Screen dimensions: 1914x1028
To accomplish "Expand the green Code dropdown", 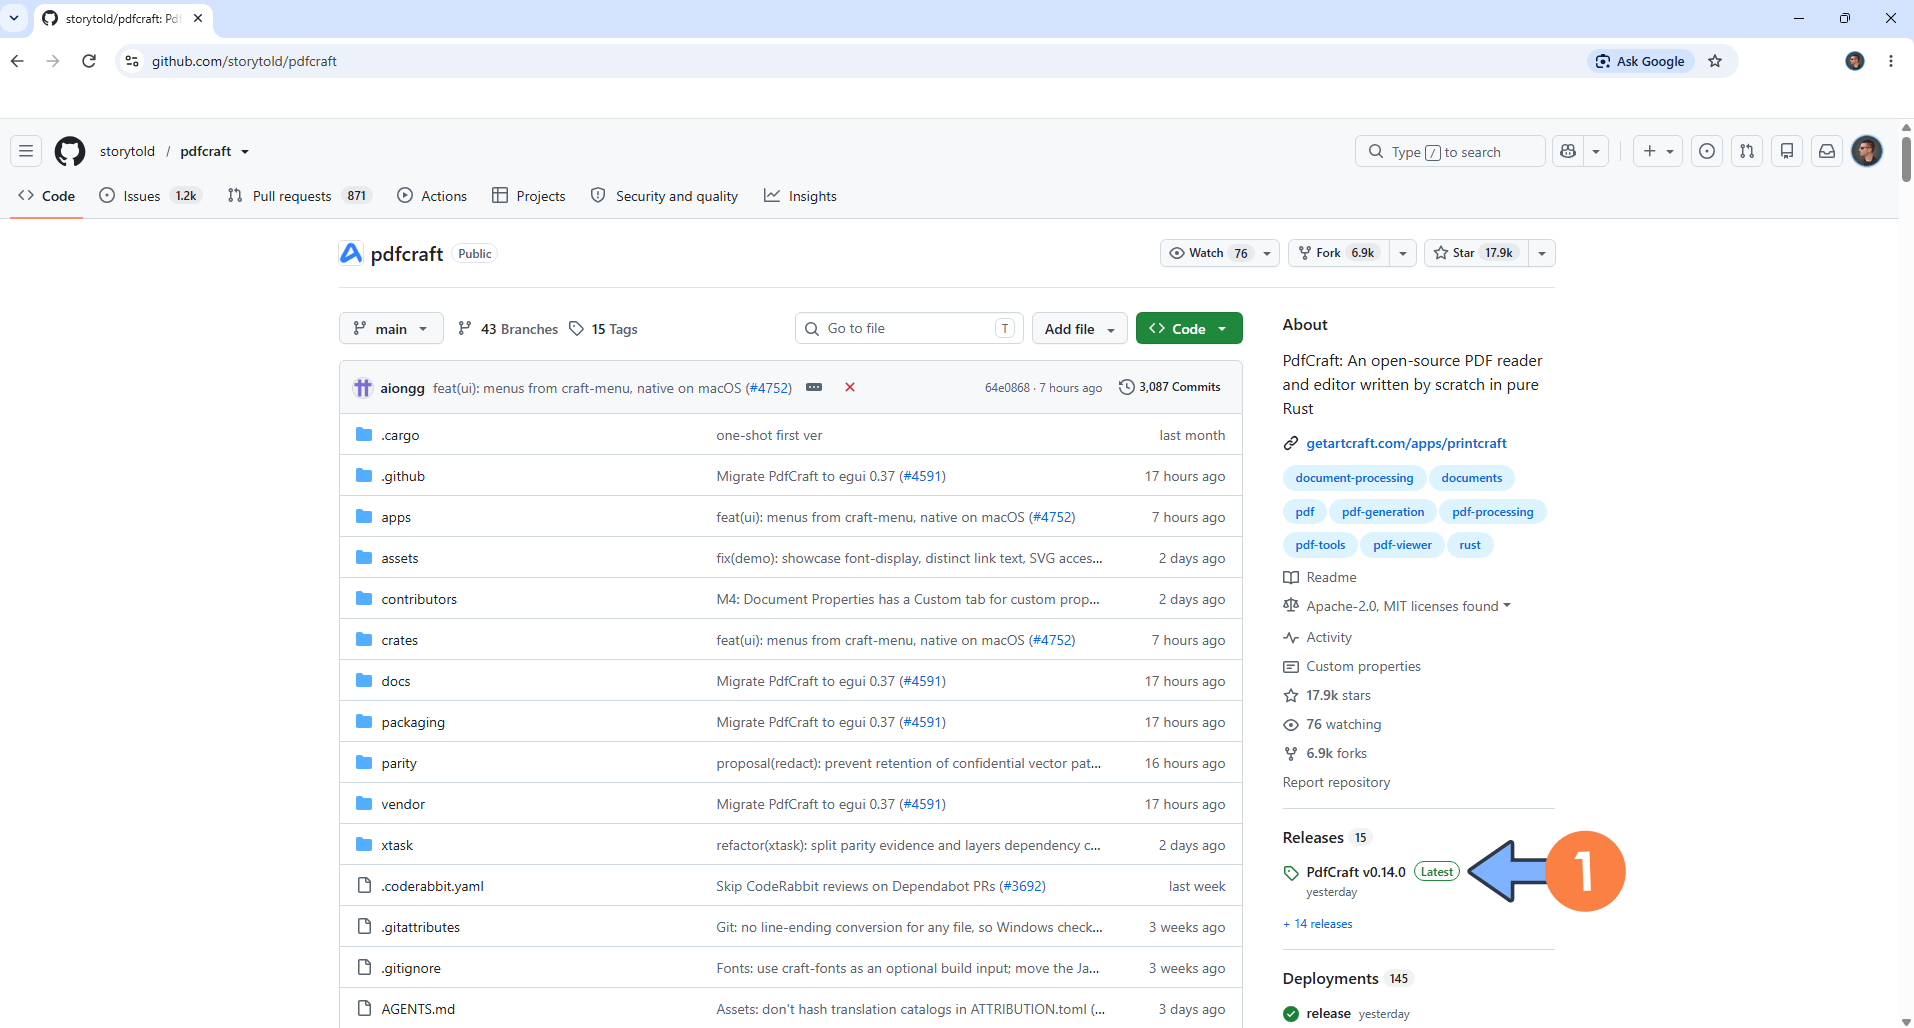I will pos(1189,328).
